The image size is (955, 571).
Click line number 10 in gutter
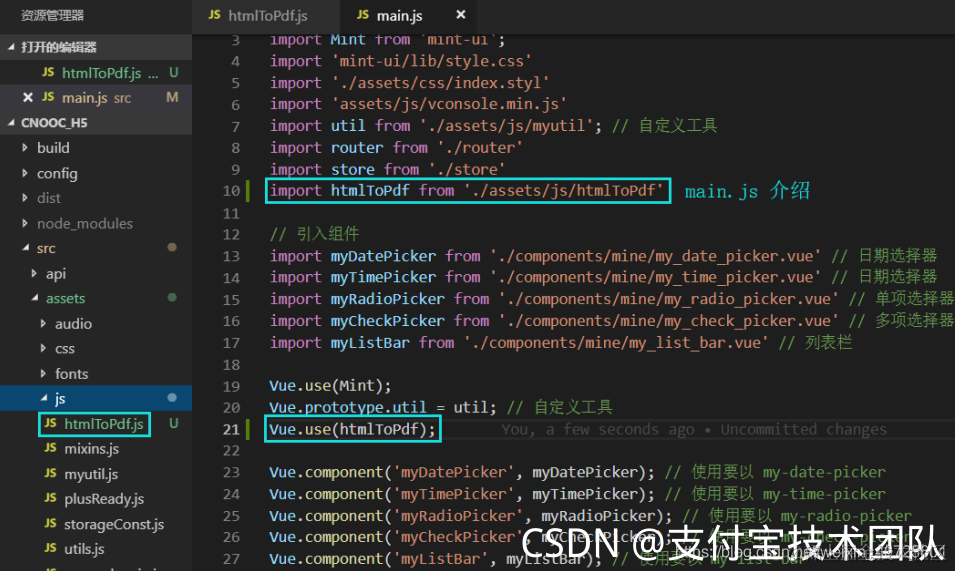[x=231, y=191]
